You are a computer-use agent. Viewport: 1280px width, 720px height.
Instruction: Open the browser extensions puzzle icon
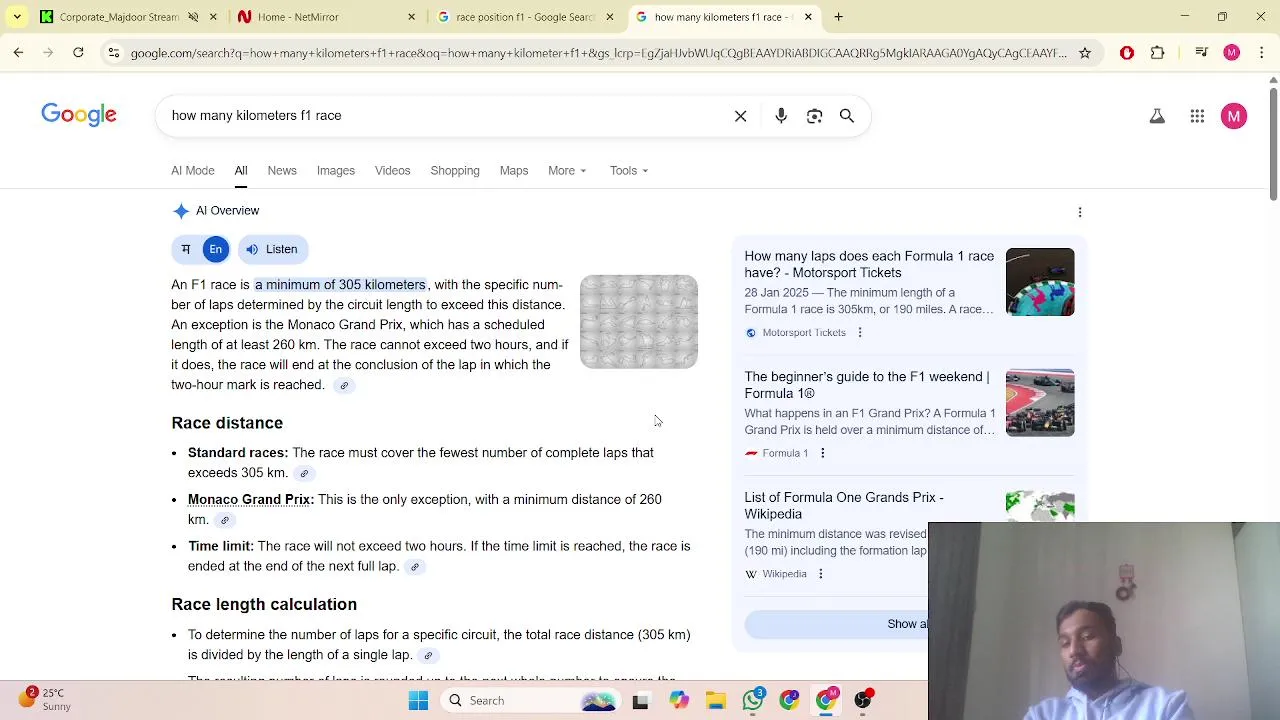click(1157, 53)
